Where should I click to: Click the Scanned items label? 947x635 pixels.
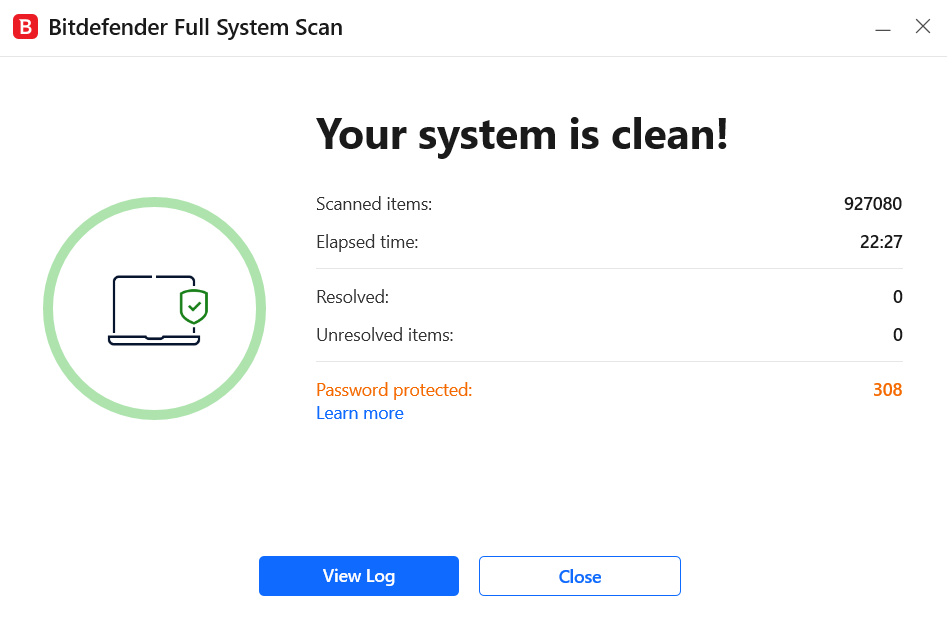coord(374,204)
